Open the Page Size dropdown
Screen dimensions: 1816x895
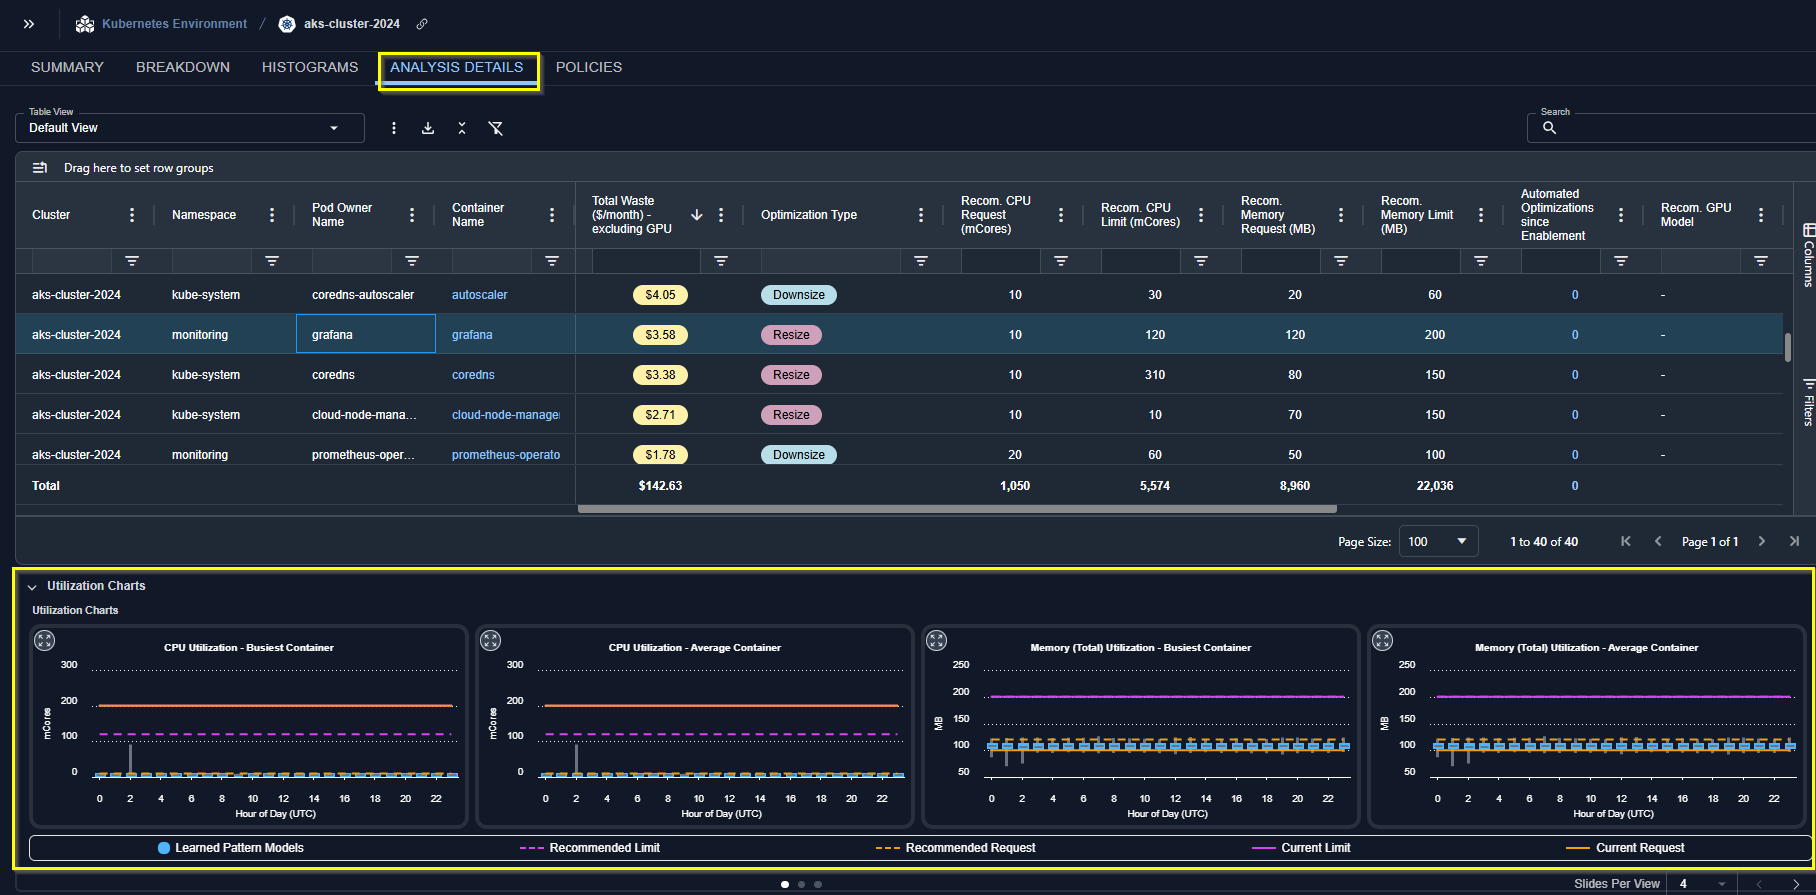1437,542
